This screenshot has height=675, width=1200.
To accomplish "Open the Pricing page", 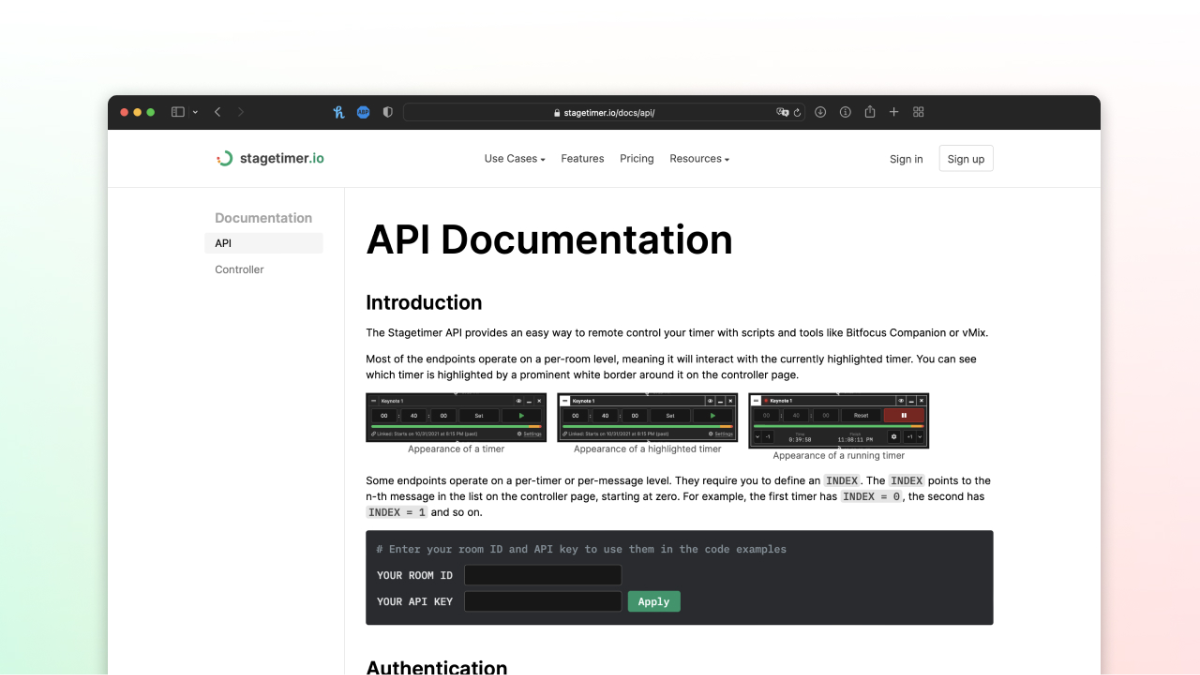I will (637, 159).
